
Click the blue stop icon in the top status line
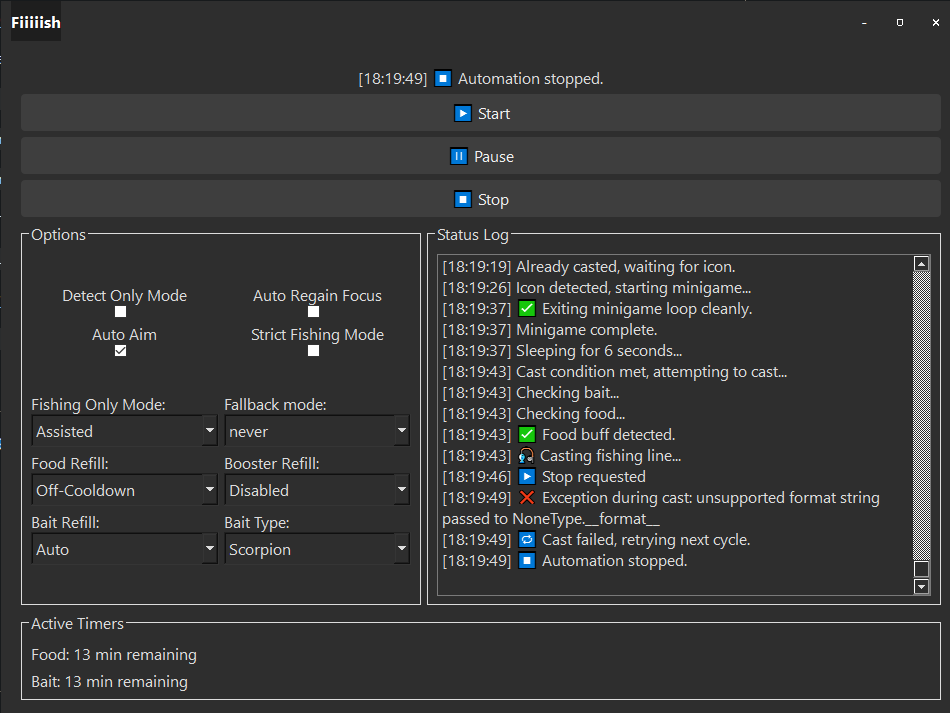pos(443,79)
